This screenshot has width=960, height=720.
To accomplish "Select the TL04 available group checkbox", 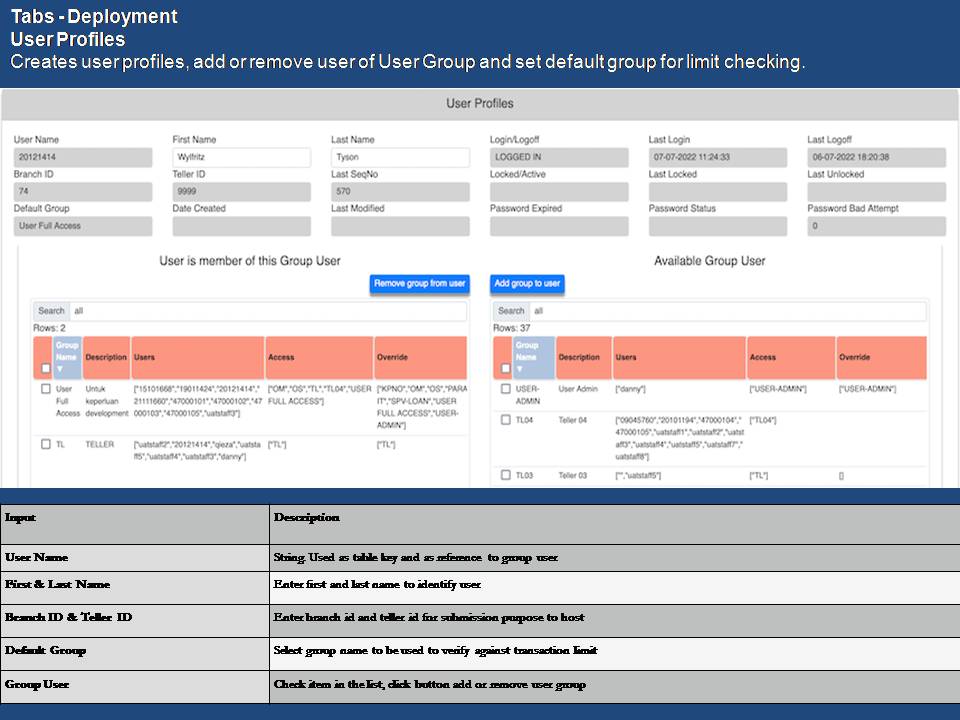I will click(x=505, y=420).
